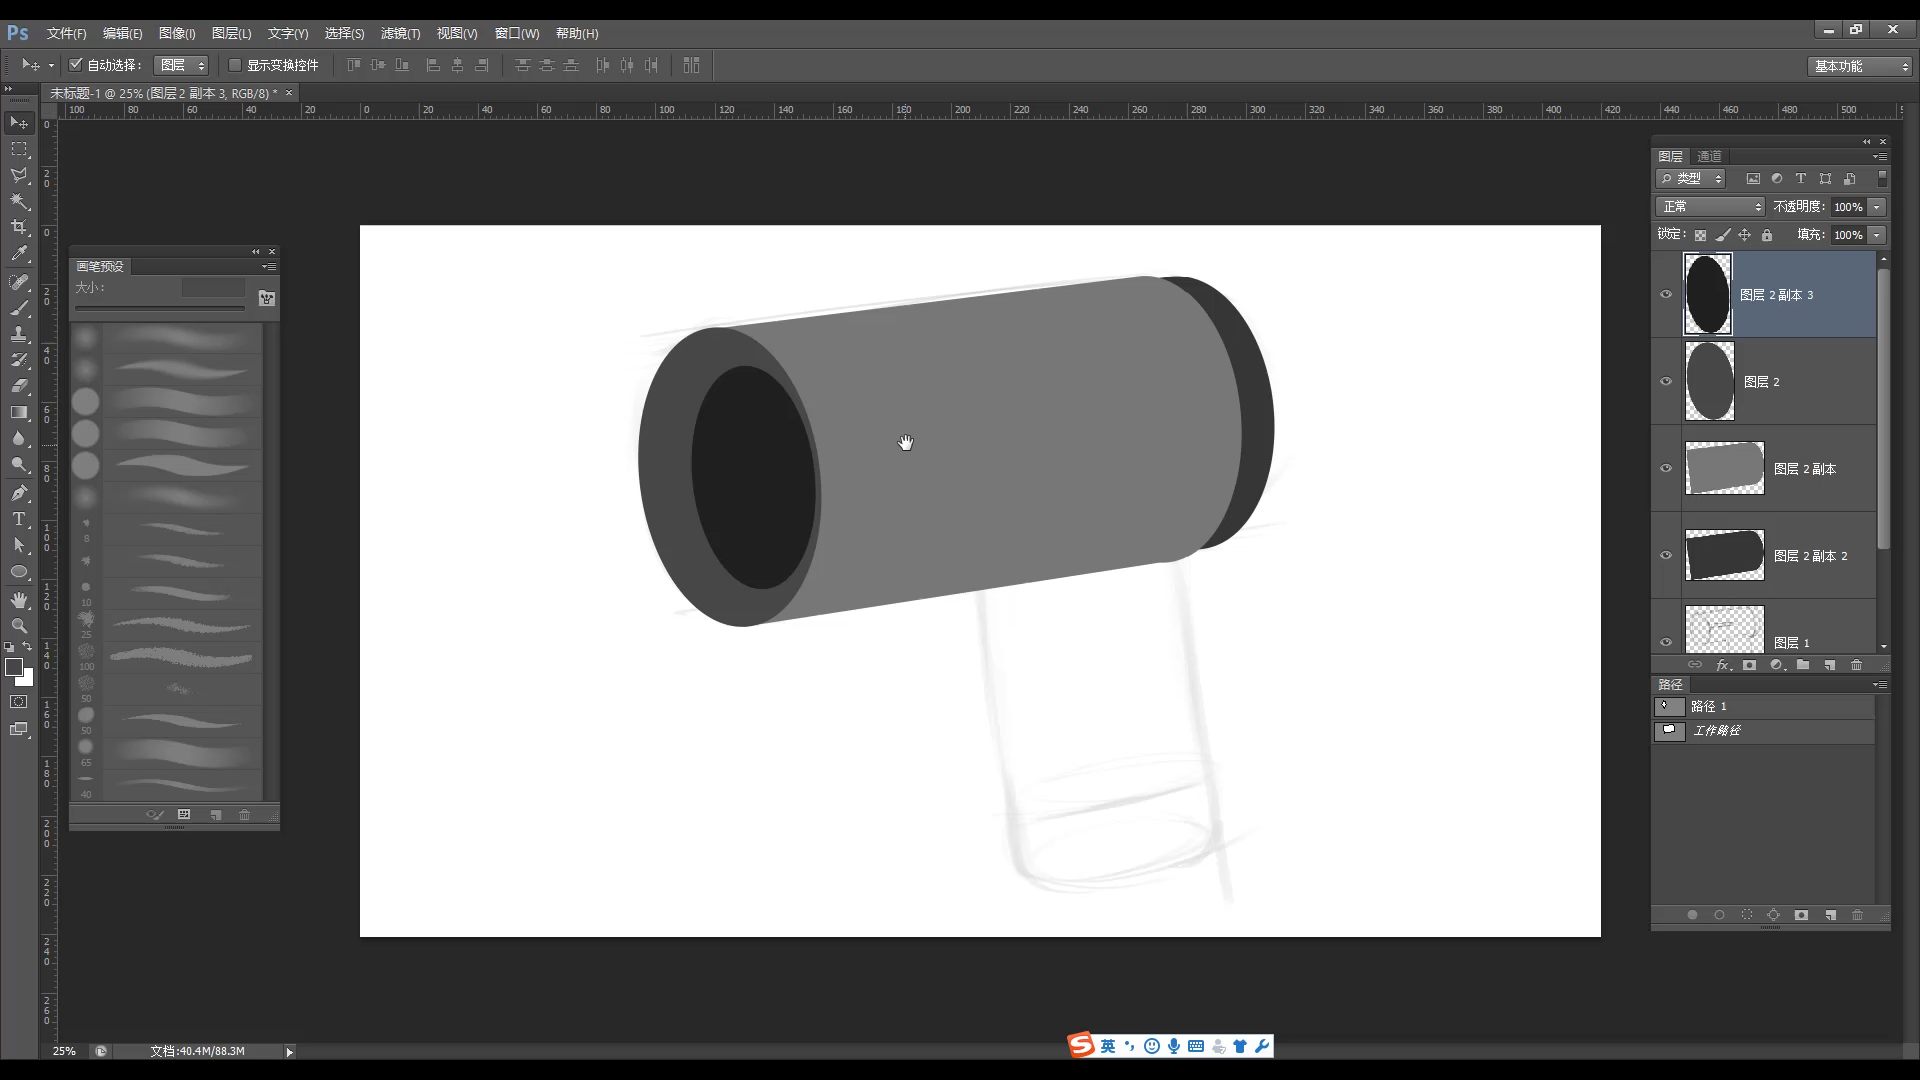Enable the 自动选择 checkbox

point(77,65)
